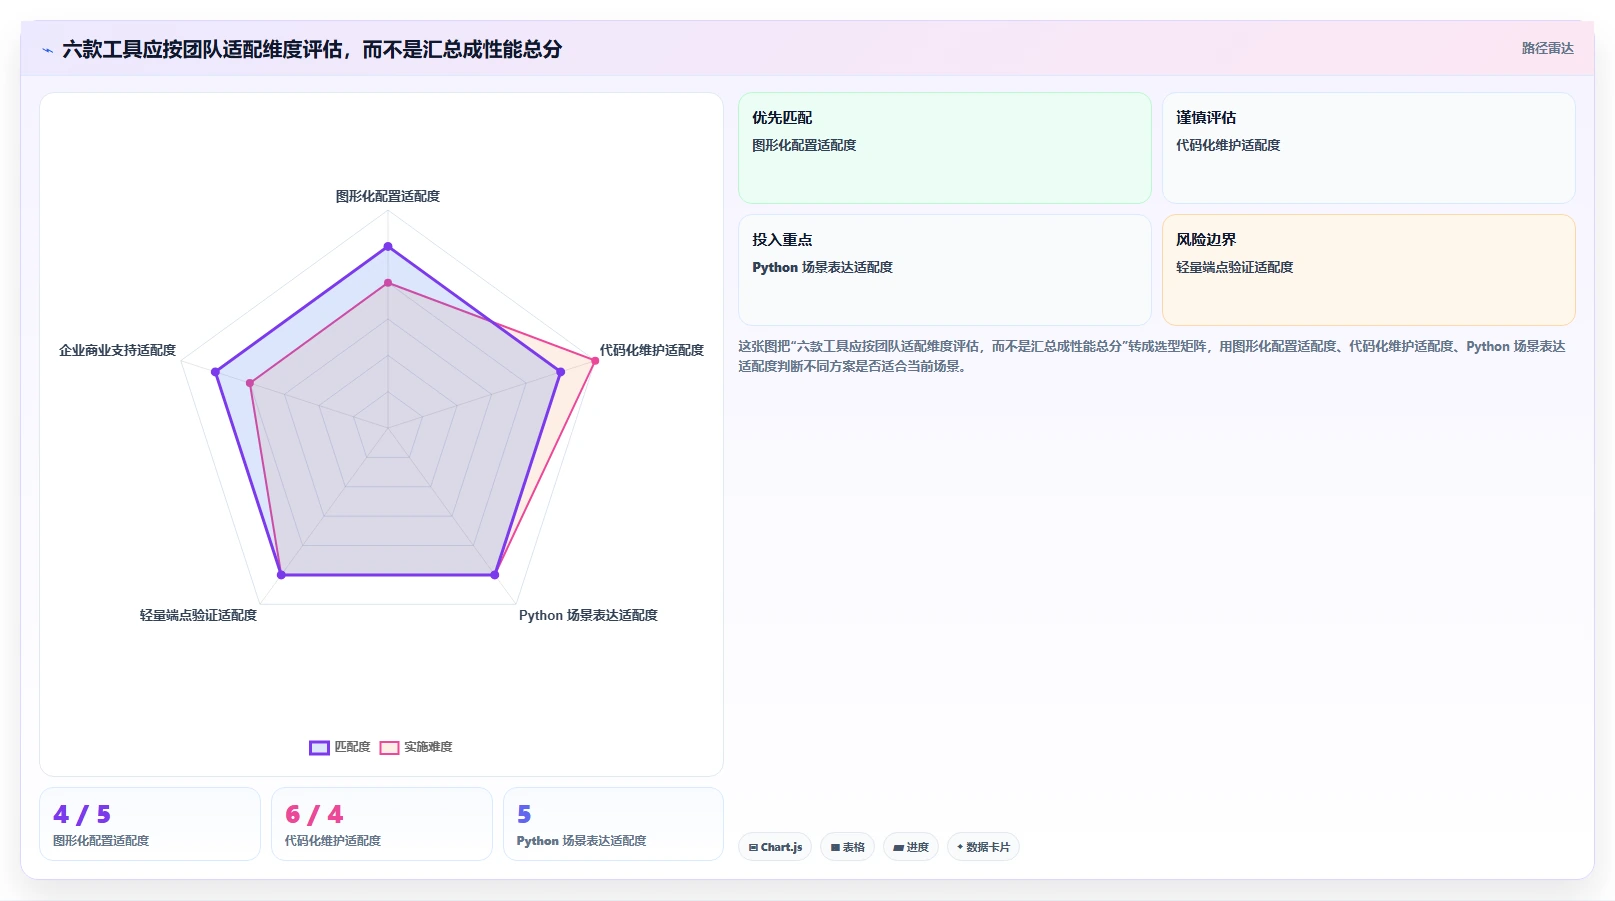This screenshot has width=1615, height=901.
Task: Click the 5 Python 场景表达适配度 stat card
Action: (613, 824)
